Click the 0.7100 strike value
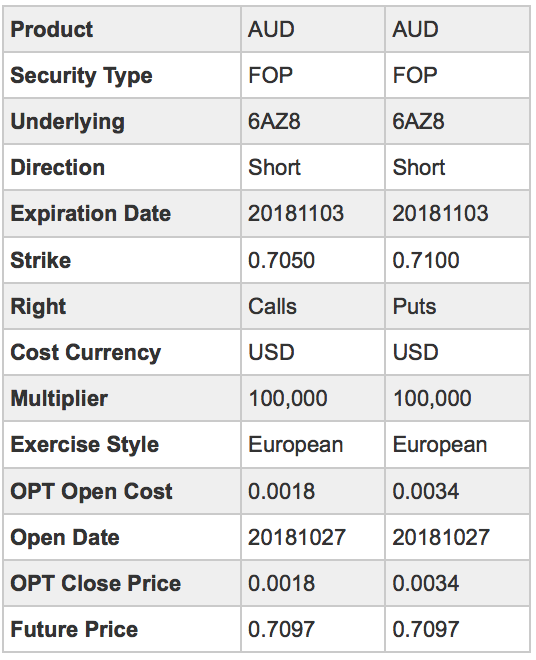536x660 pixels. click(426, 260)
